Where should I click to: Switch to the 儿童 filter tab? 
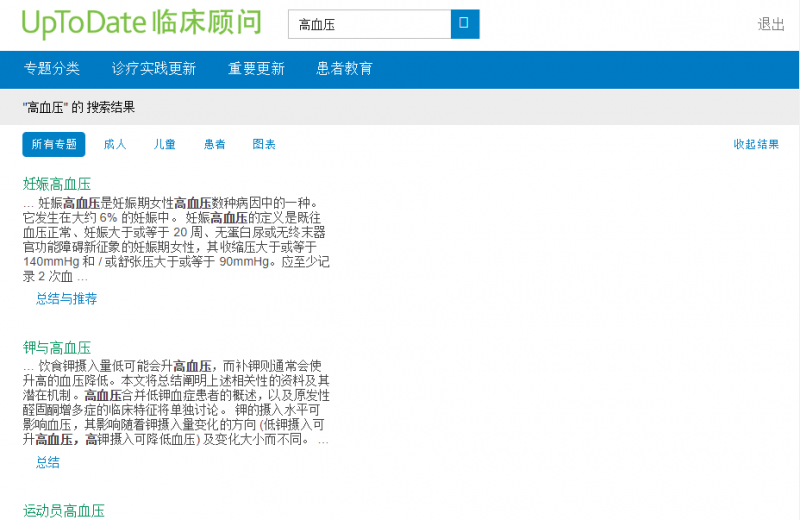(165, 144)
